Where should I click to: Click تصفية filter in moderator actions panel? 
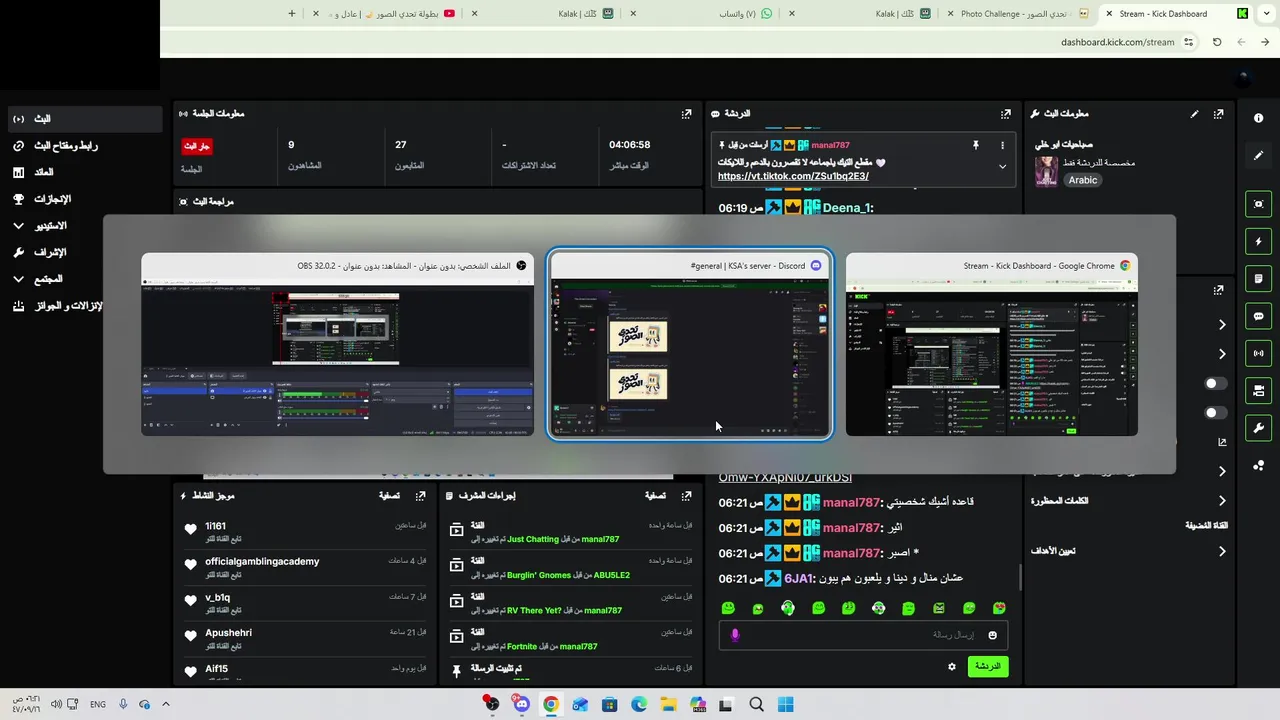(655, 495)
